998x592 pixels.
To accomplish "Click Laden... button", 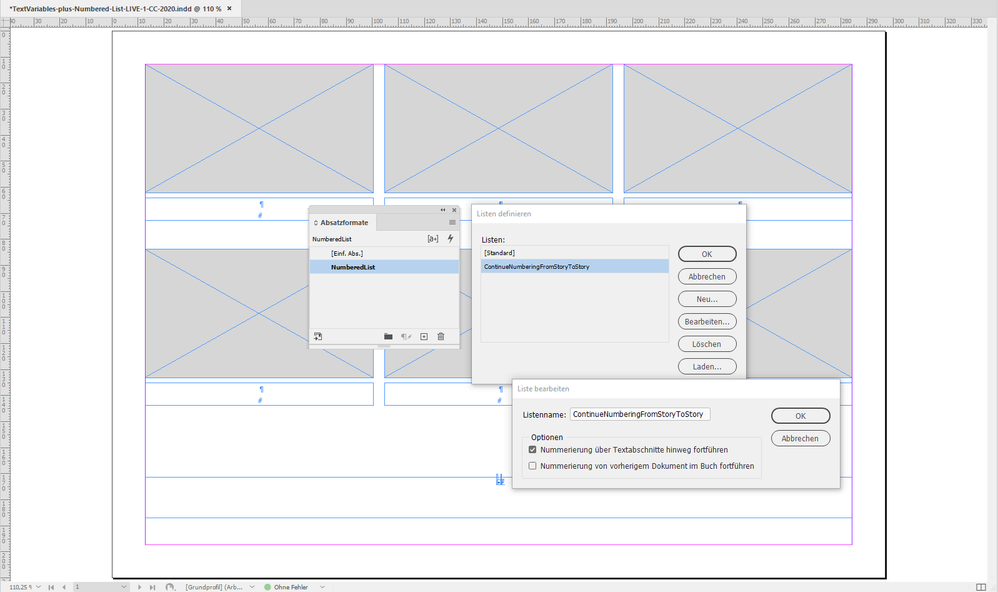I will (x=707, y=367).
